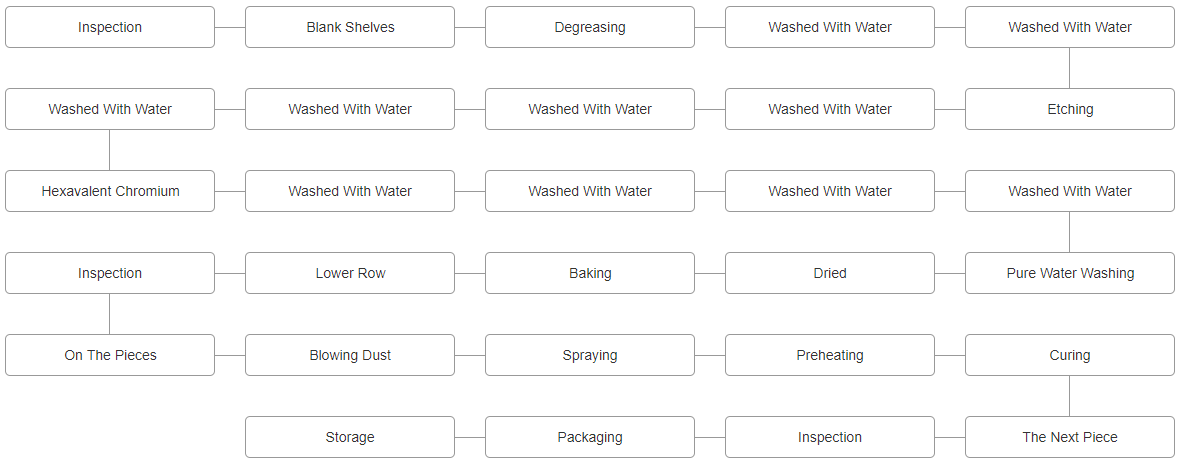
Task: Click the On The Pieces box
Action: coord(110,355)
